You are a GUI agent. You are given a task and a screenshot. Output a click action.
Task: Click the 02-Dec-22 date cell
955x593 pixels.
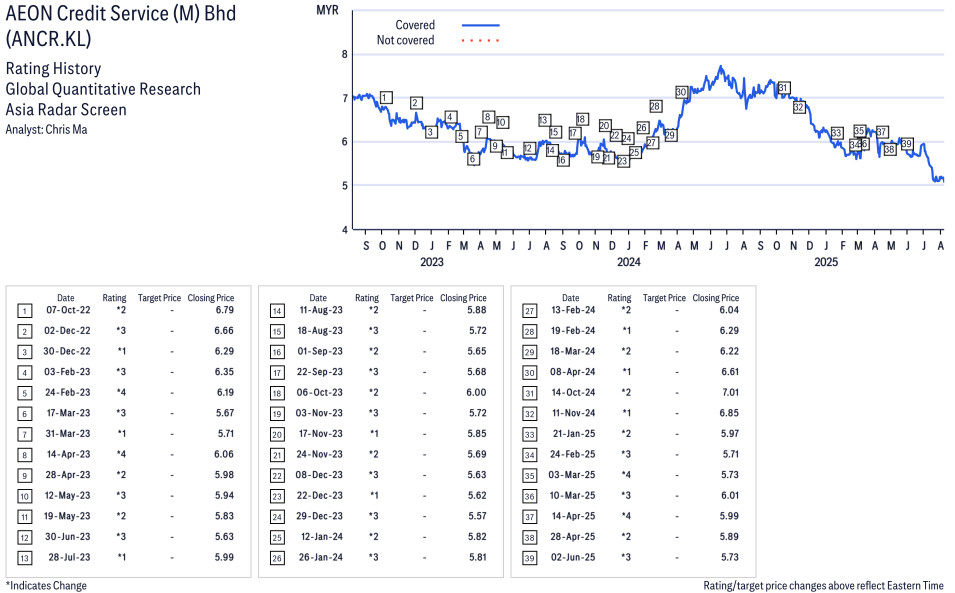pyautogui.click(x=67, y=331)
